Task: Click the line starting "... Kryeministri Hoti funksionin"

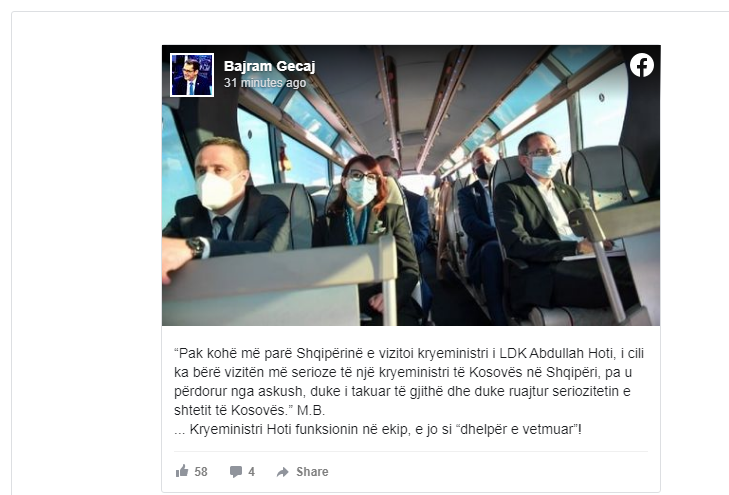Action: coord(378,429)
